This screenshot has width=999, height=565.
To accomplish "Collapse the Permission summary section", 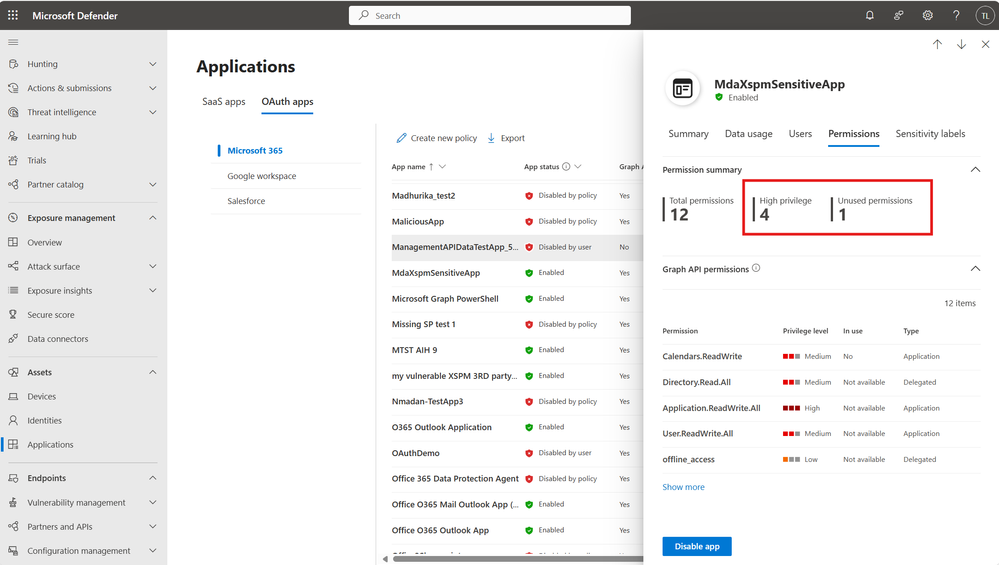I will tap(975, 169).
